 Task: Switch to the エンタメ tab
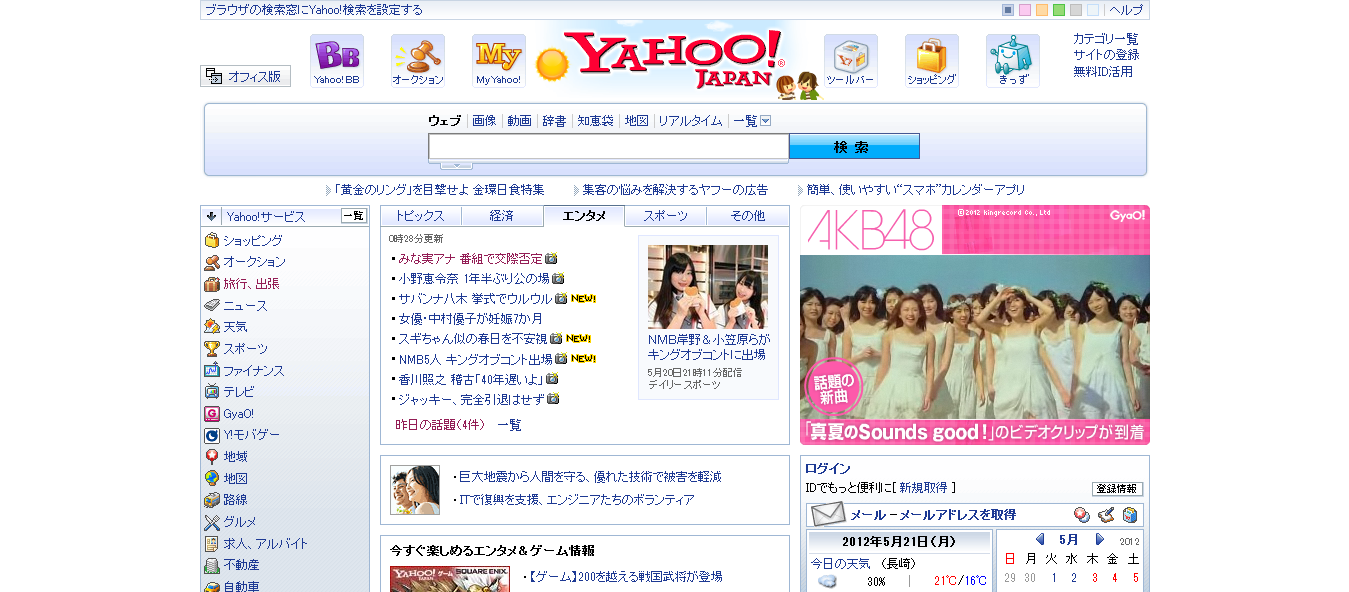[584, 216]
